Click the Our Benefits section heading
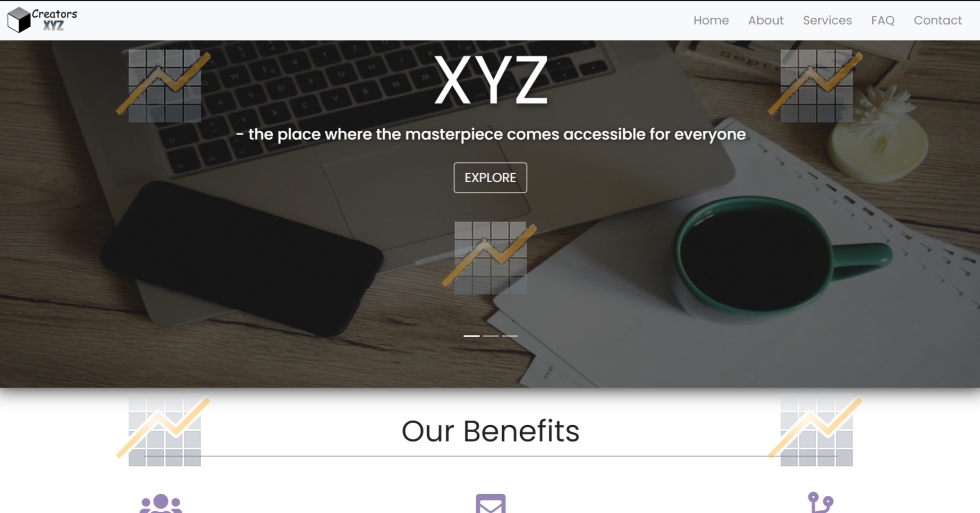The width and height of the screenshot is (980, 513). pyautogui.click(x=491, y=431)
